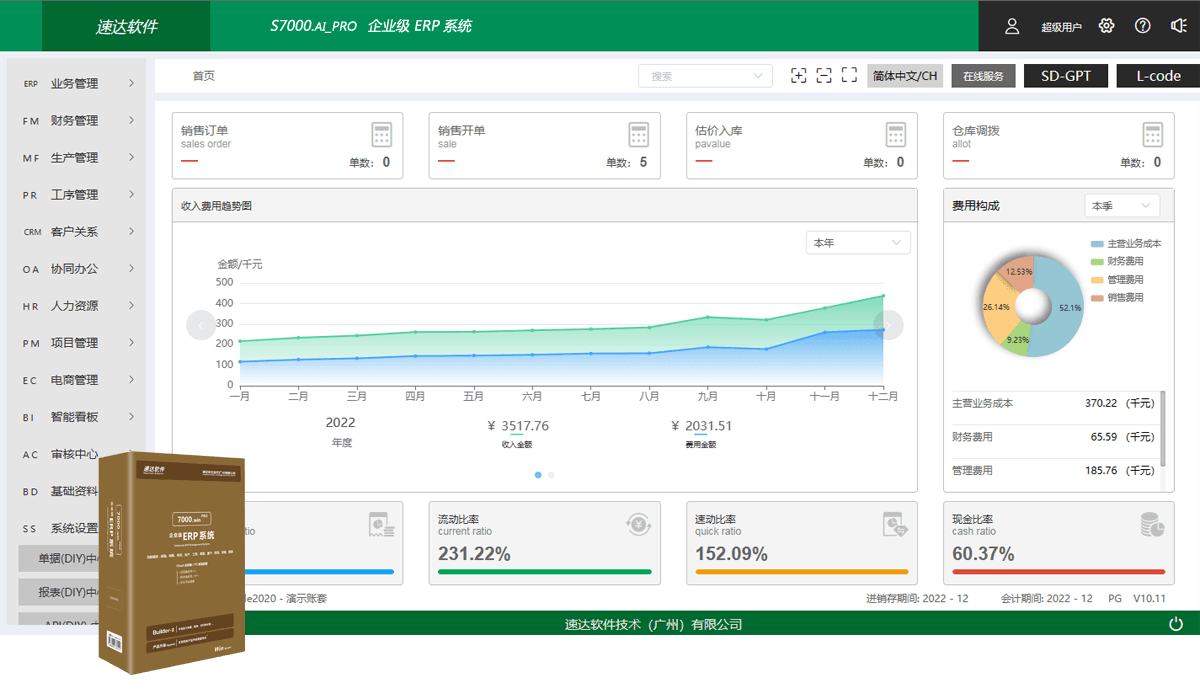Launch SD-GPT from the top bar
Viewport: 1200px width, 700px height.
click(x=1065, y=75)
